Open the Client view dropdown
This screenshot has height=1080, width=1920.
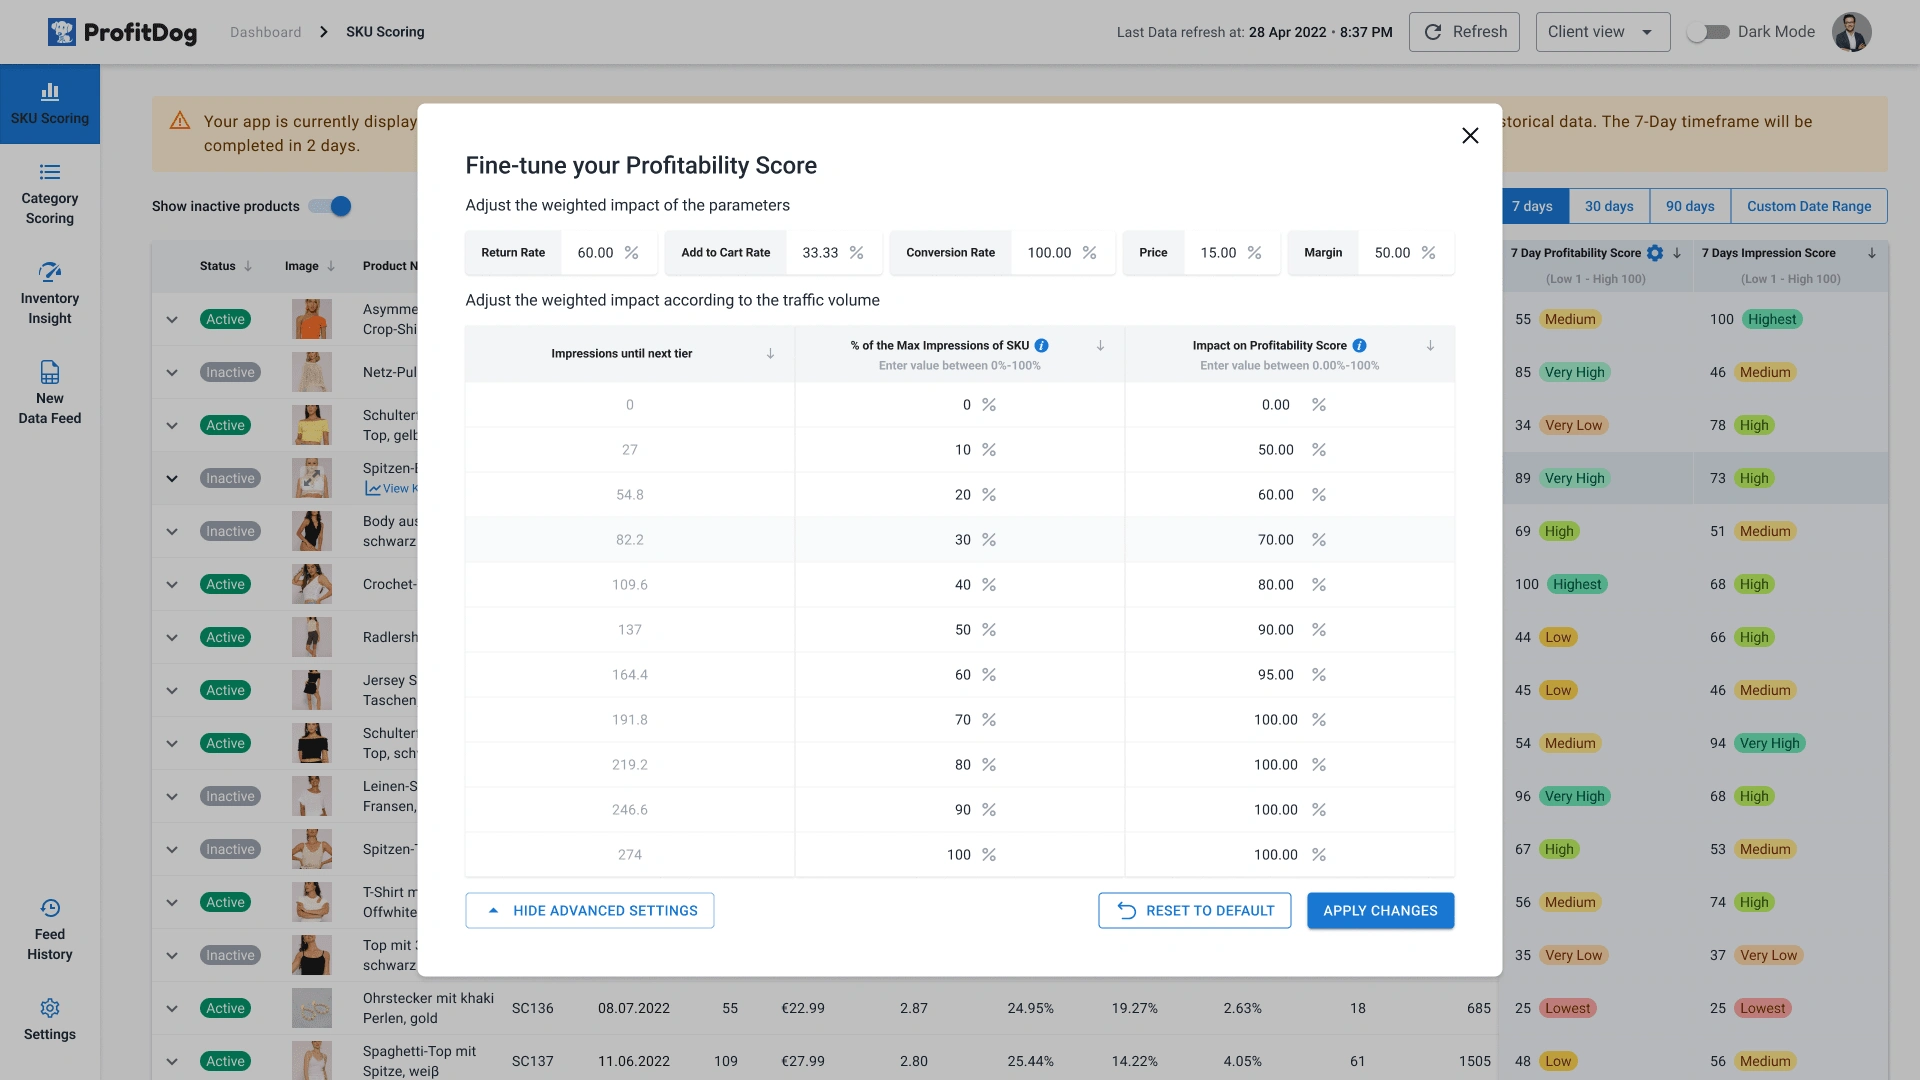pos(1602,32)
